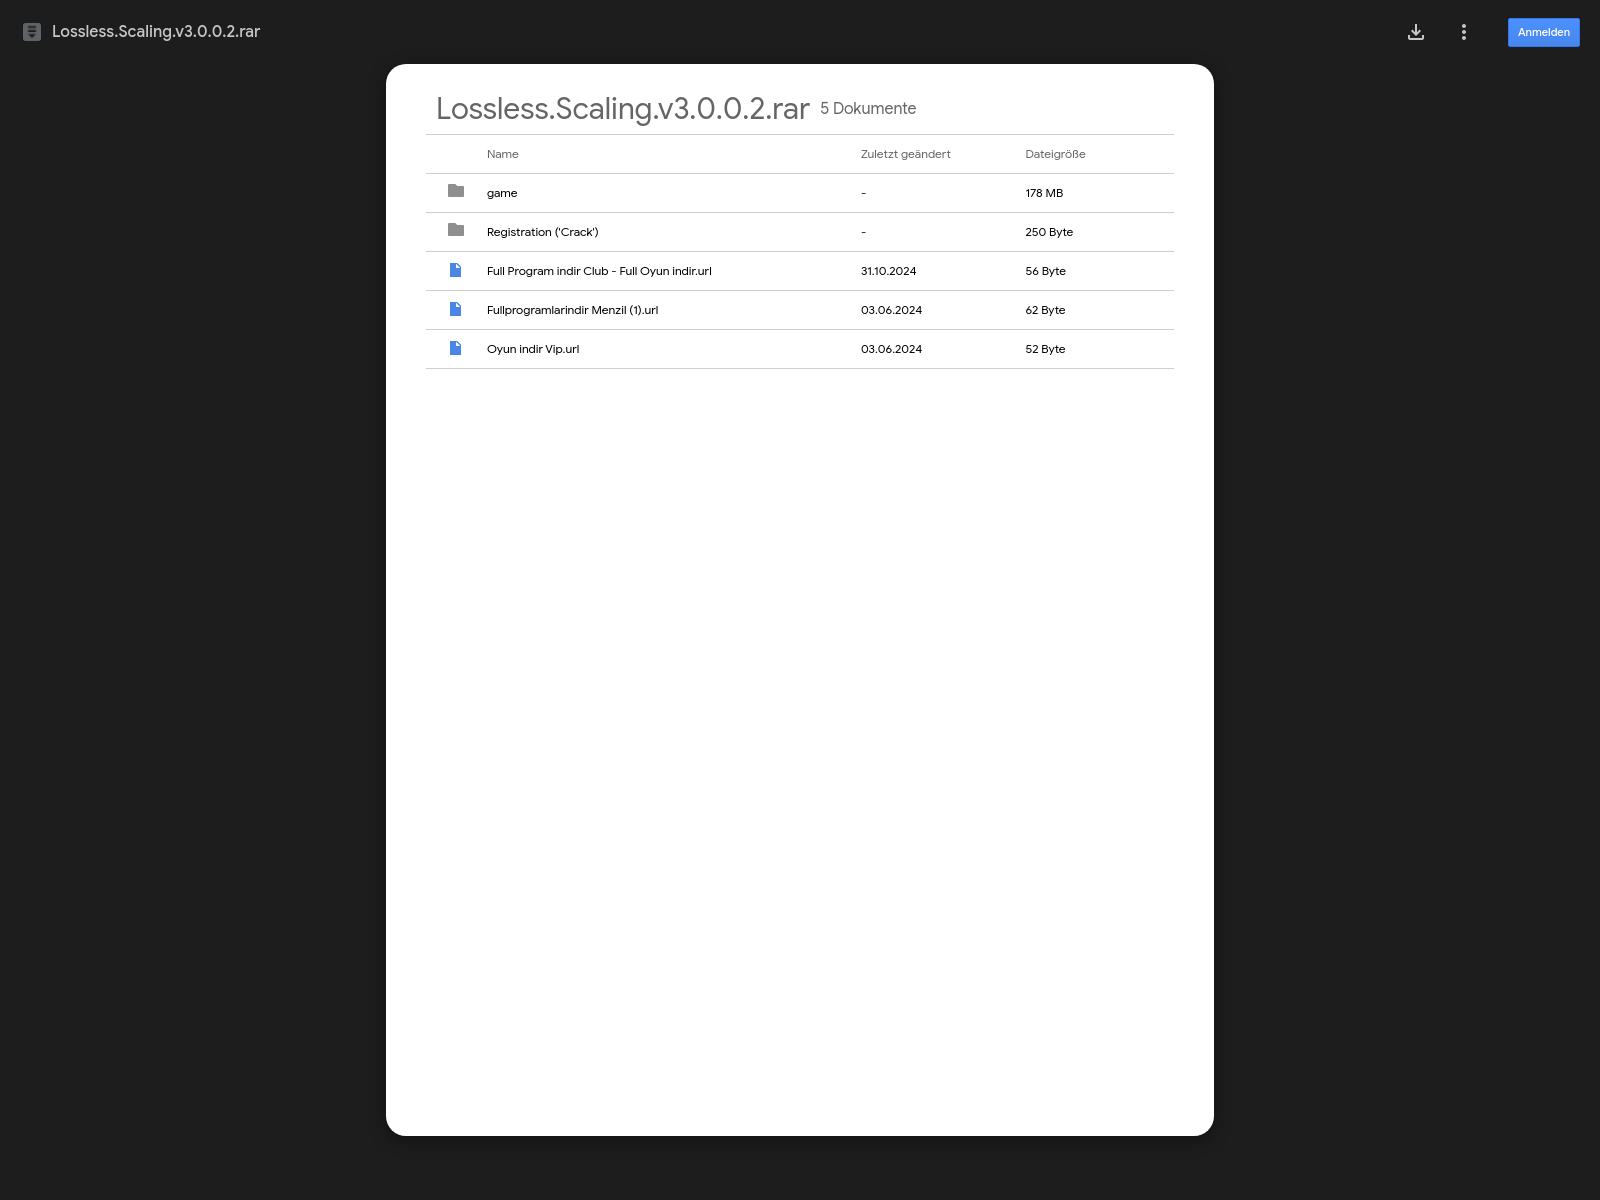Image resolution: width=1600 pixels, height=1200 pixels.
Task: Open the Registration ('Crack') folder
Action: pos(800,232)
